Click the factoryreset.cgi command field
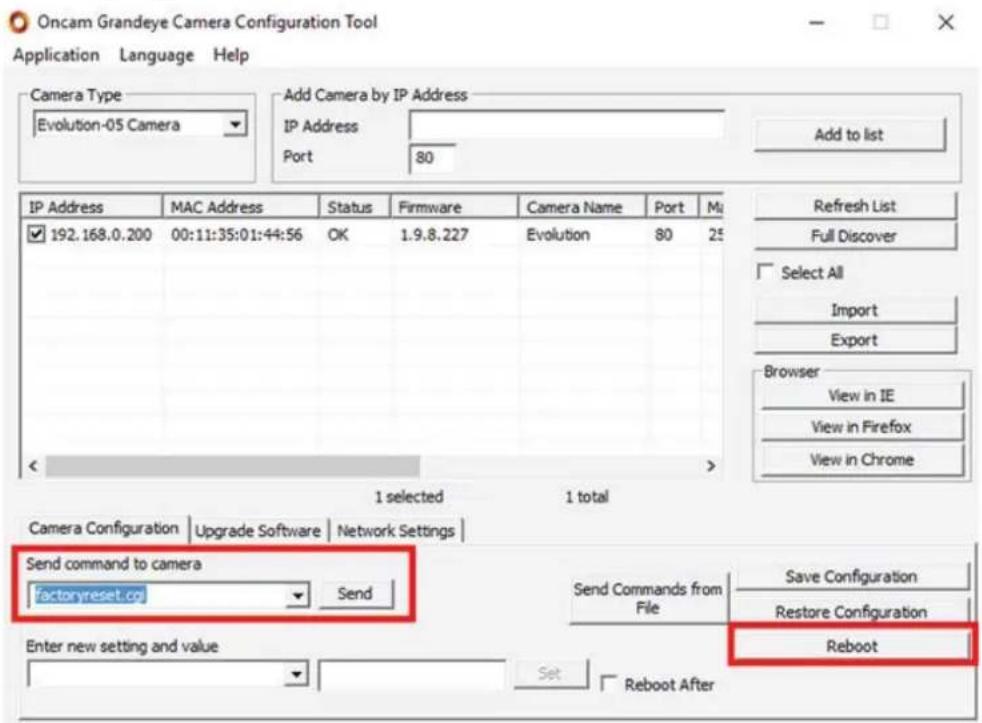 pos(157,595)
